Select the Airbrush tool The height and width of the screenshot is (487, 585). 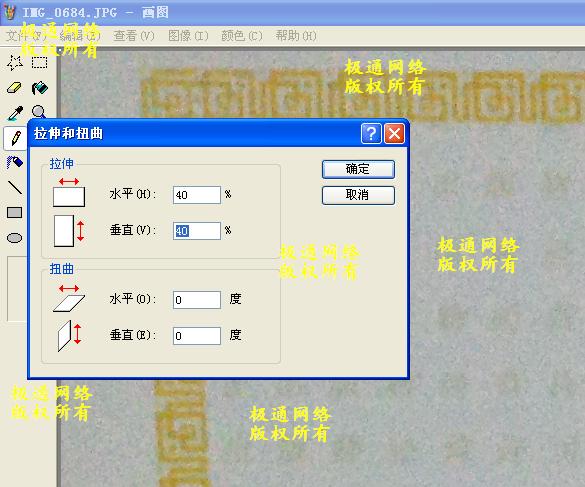pos(15,163)
